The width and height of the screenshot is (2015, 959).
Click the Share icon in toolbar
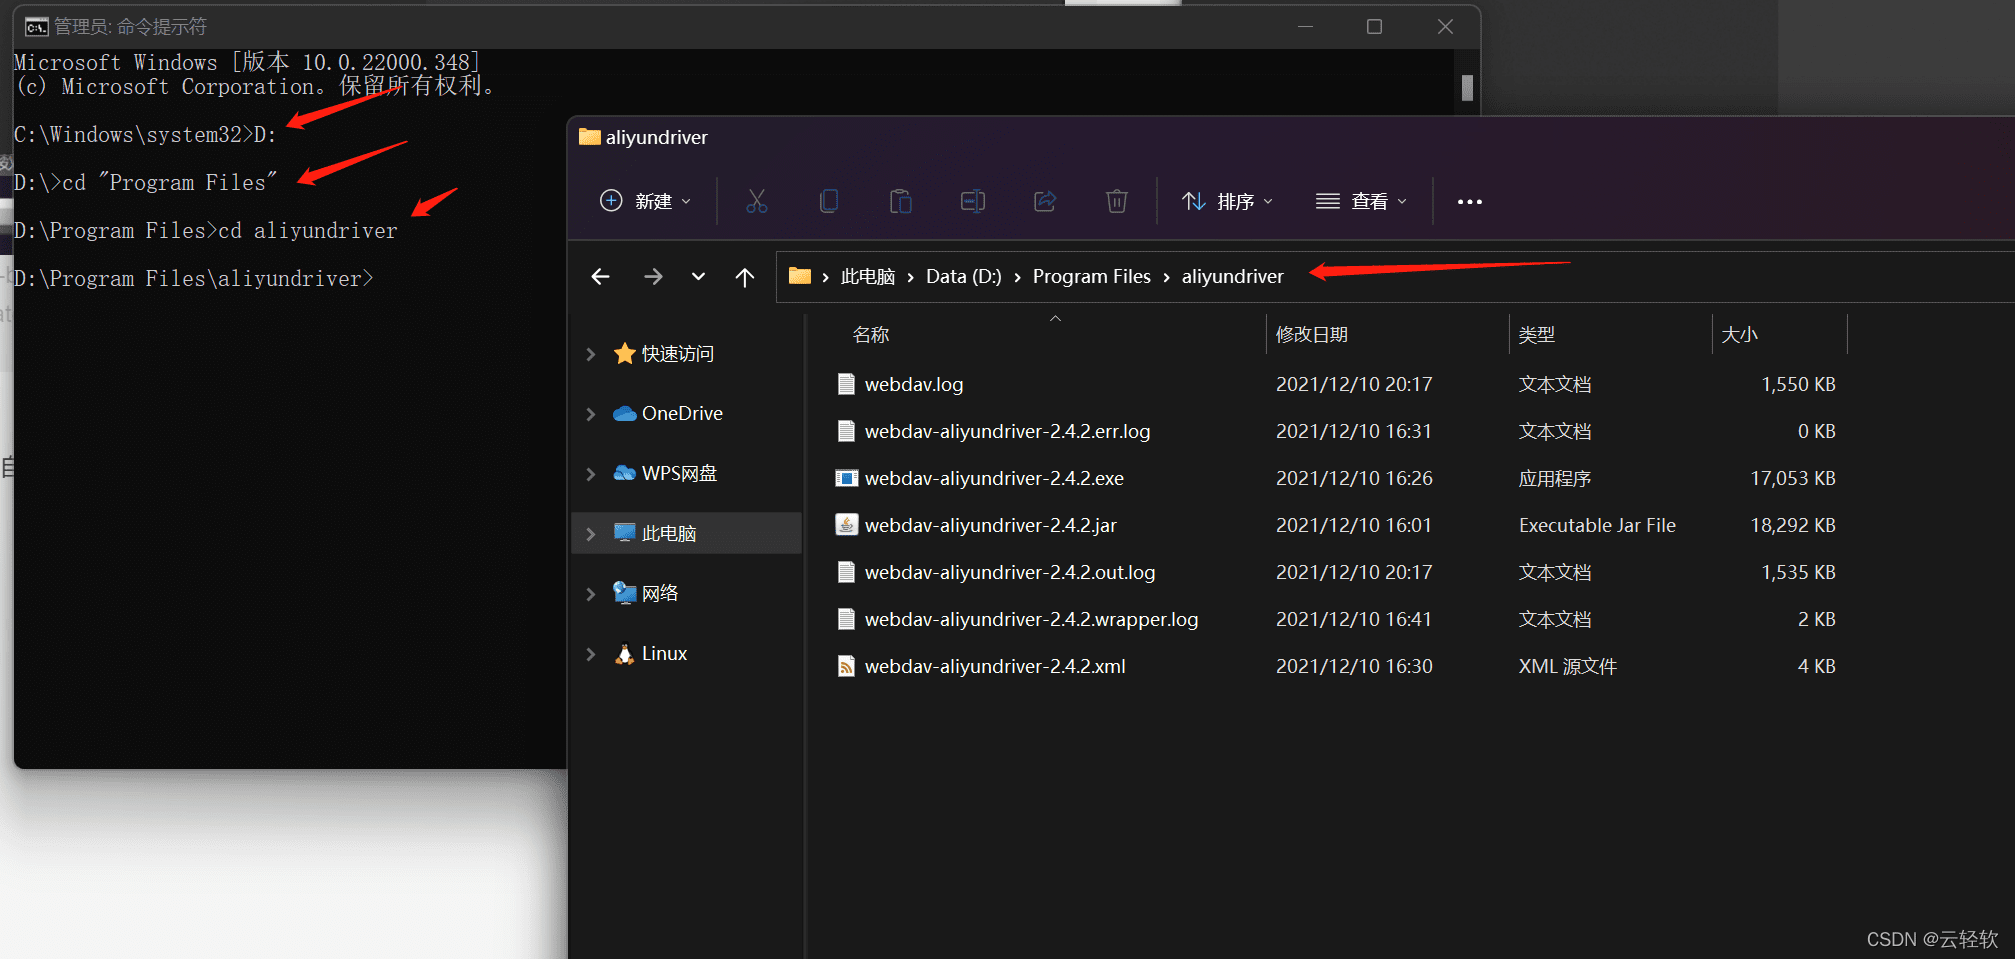1045,202
